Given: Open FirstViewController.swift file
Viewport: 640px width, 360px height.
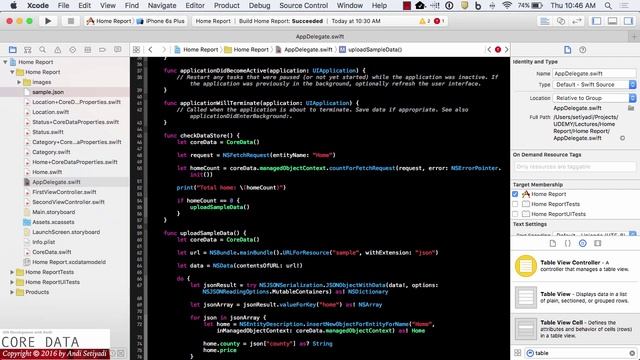Looking at the screenshot, I should 65,192.
